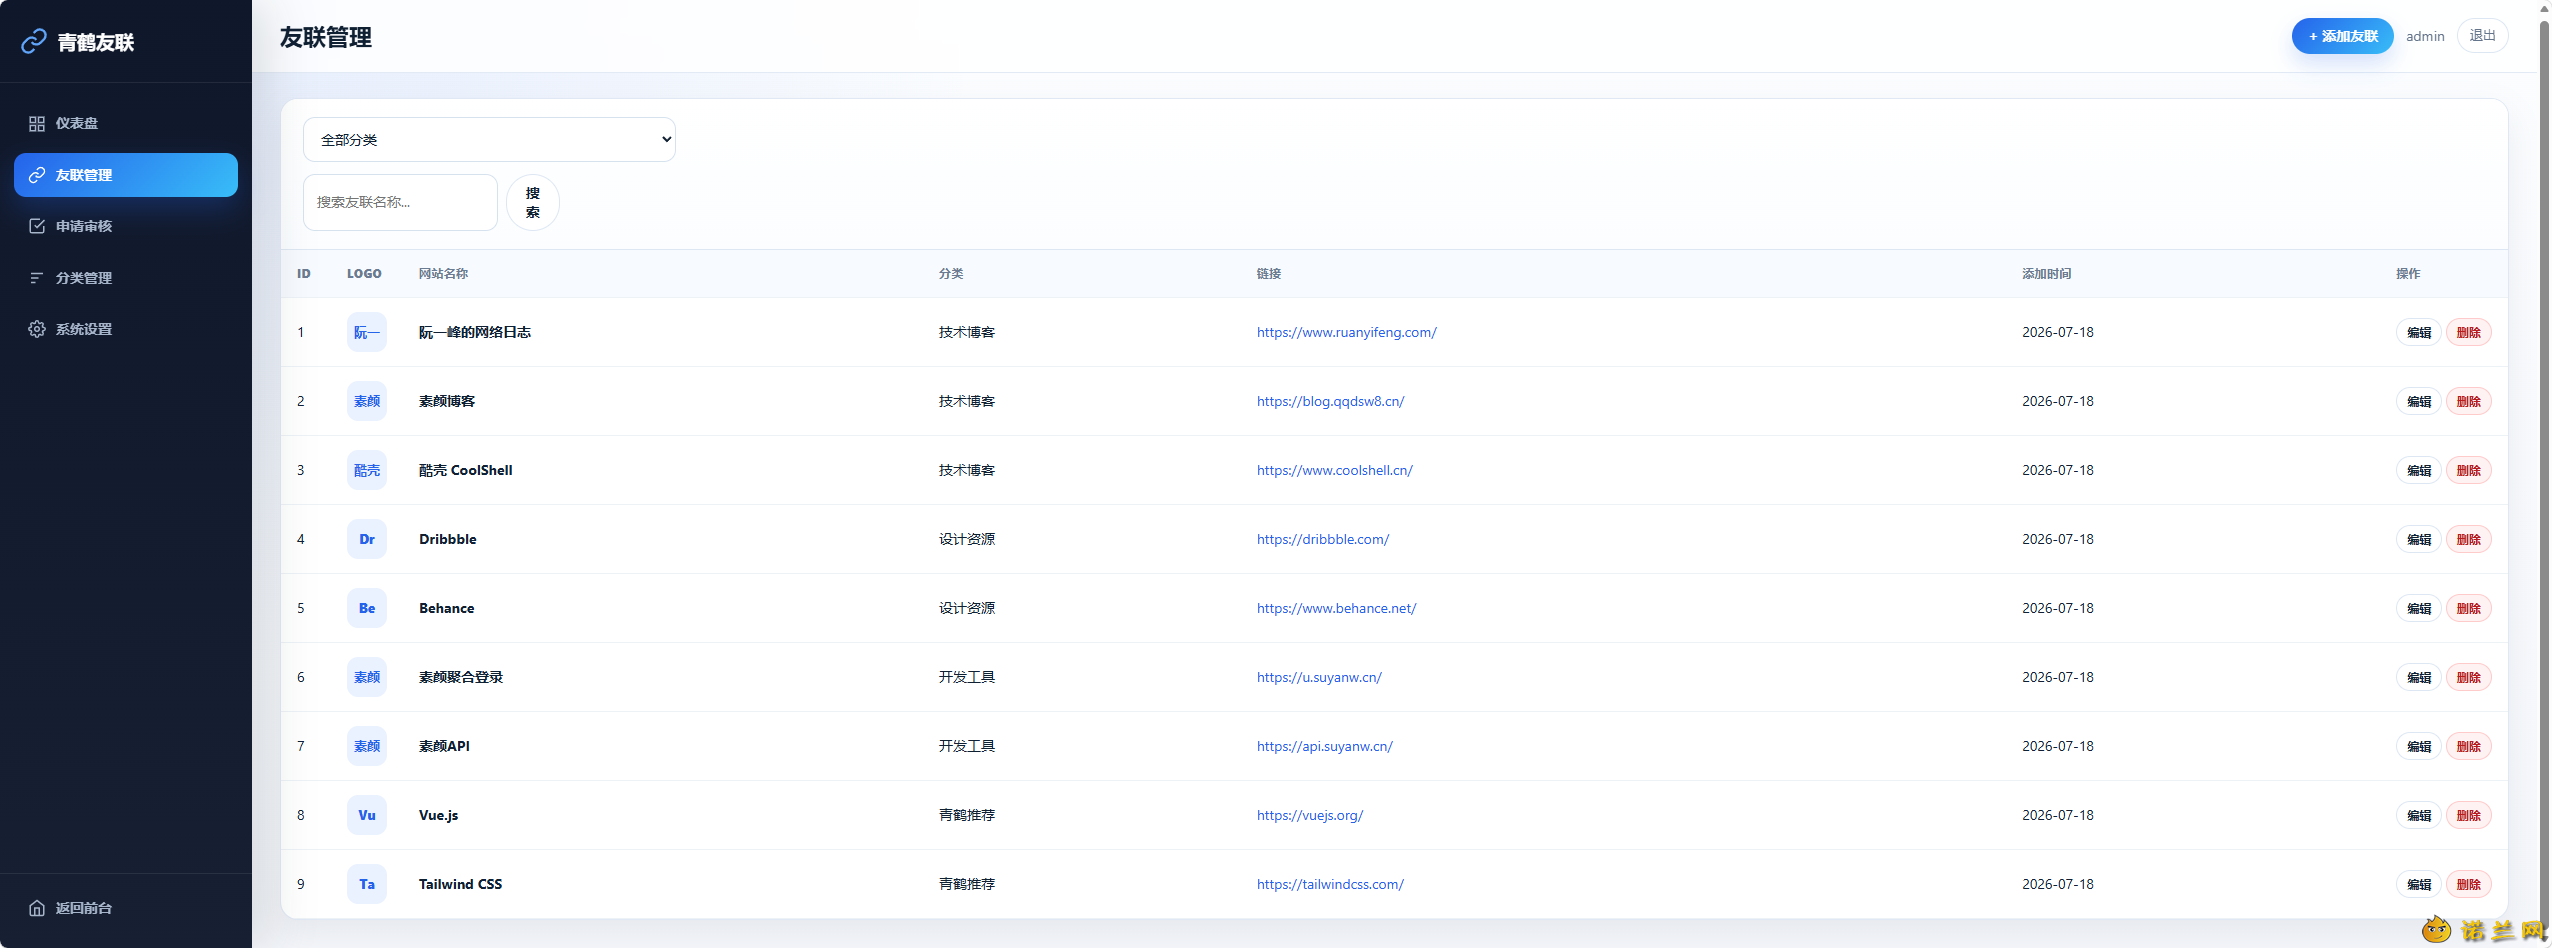The height and width of the screenshot is (948, 2552).
Task: Click the 退出 logout button
Action: click(x=2482, y=36)
